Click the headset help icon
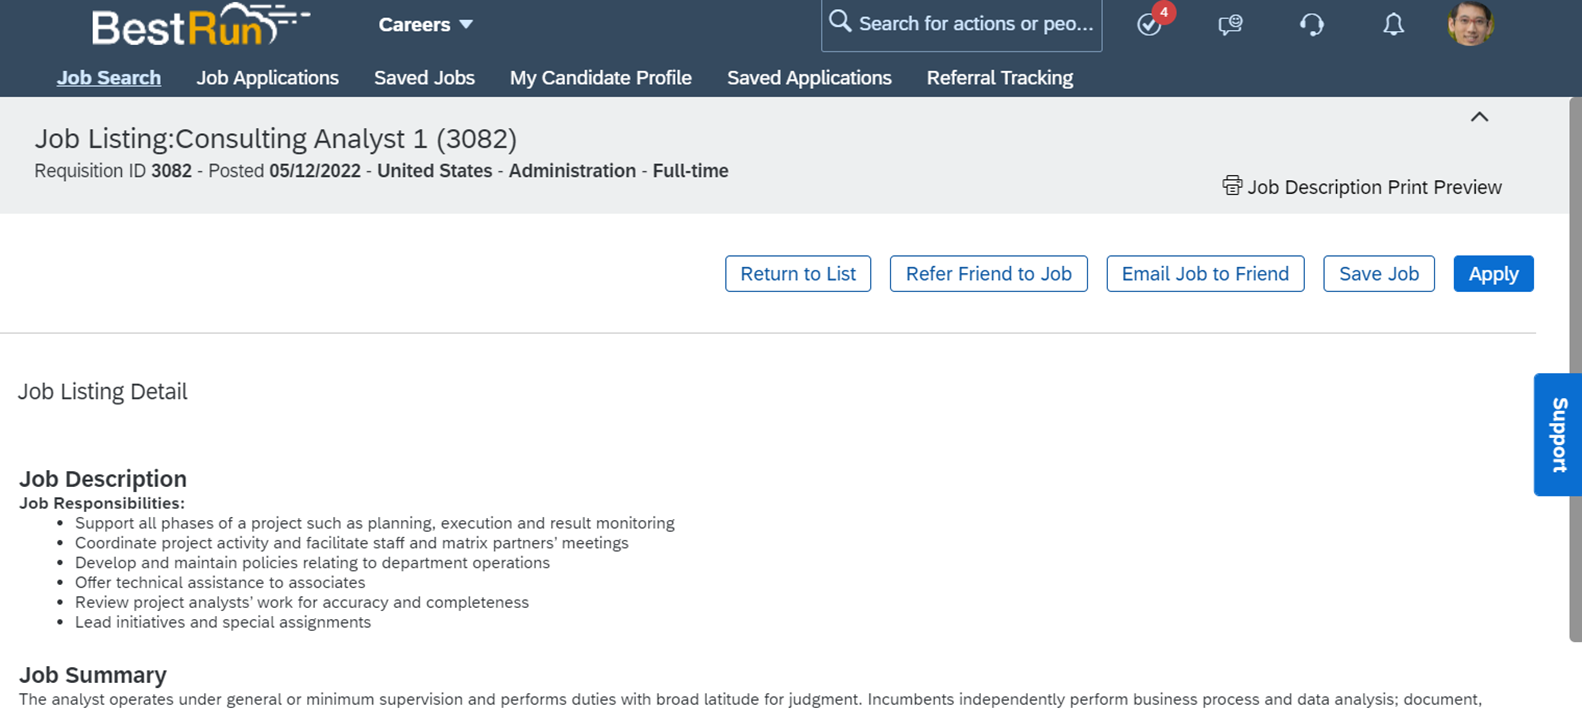 pos(1312,25)
